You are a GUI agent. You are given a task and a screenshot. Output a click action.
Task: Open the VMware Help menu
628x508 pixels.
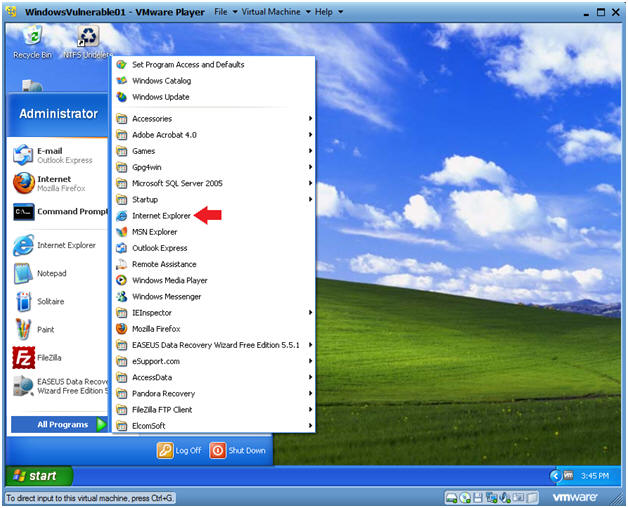(x=329, y=12)
